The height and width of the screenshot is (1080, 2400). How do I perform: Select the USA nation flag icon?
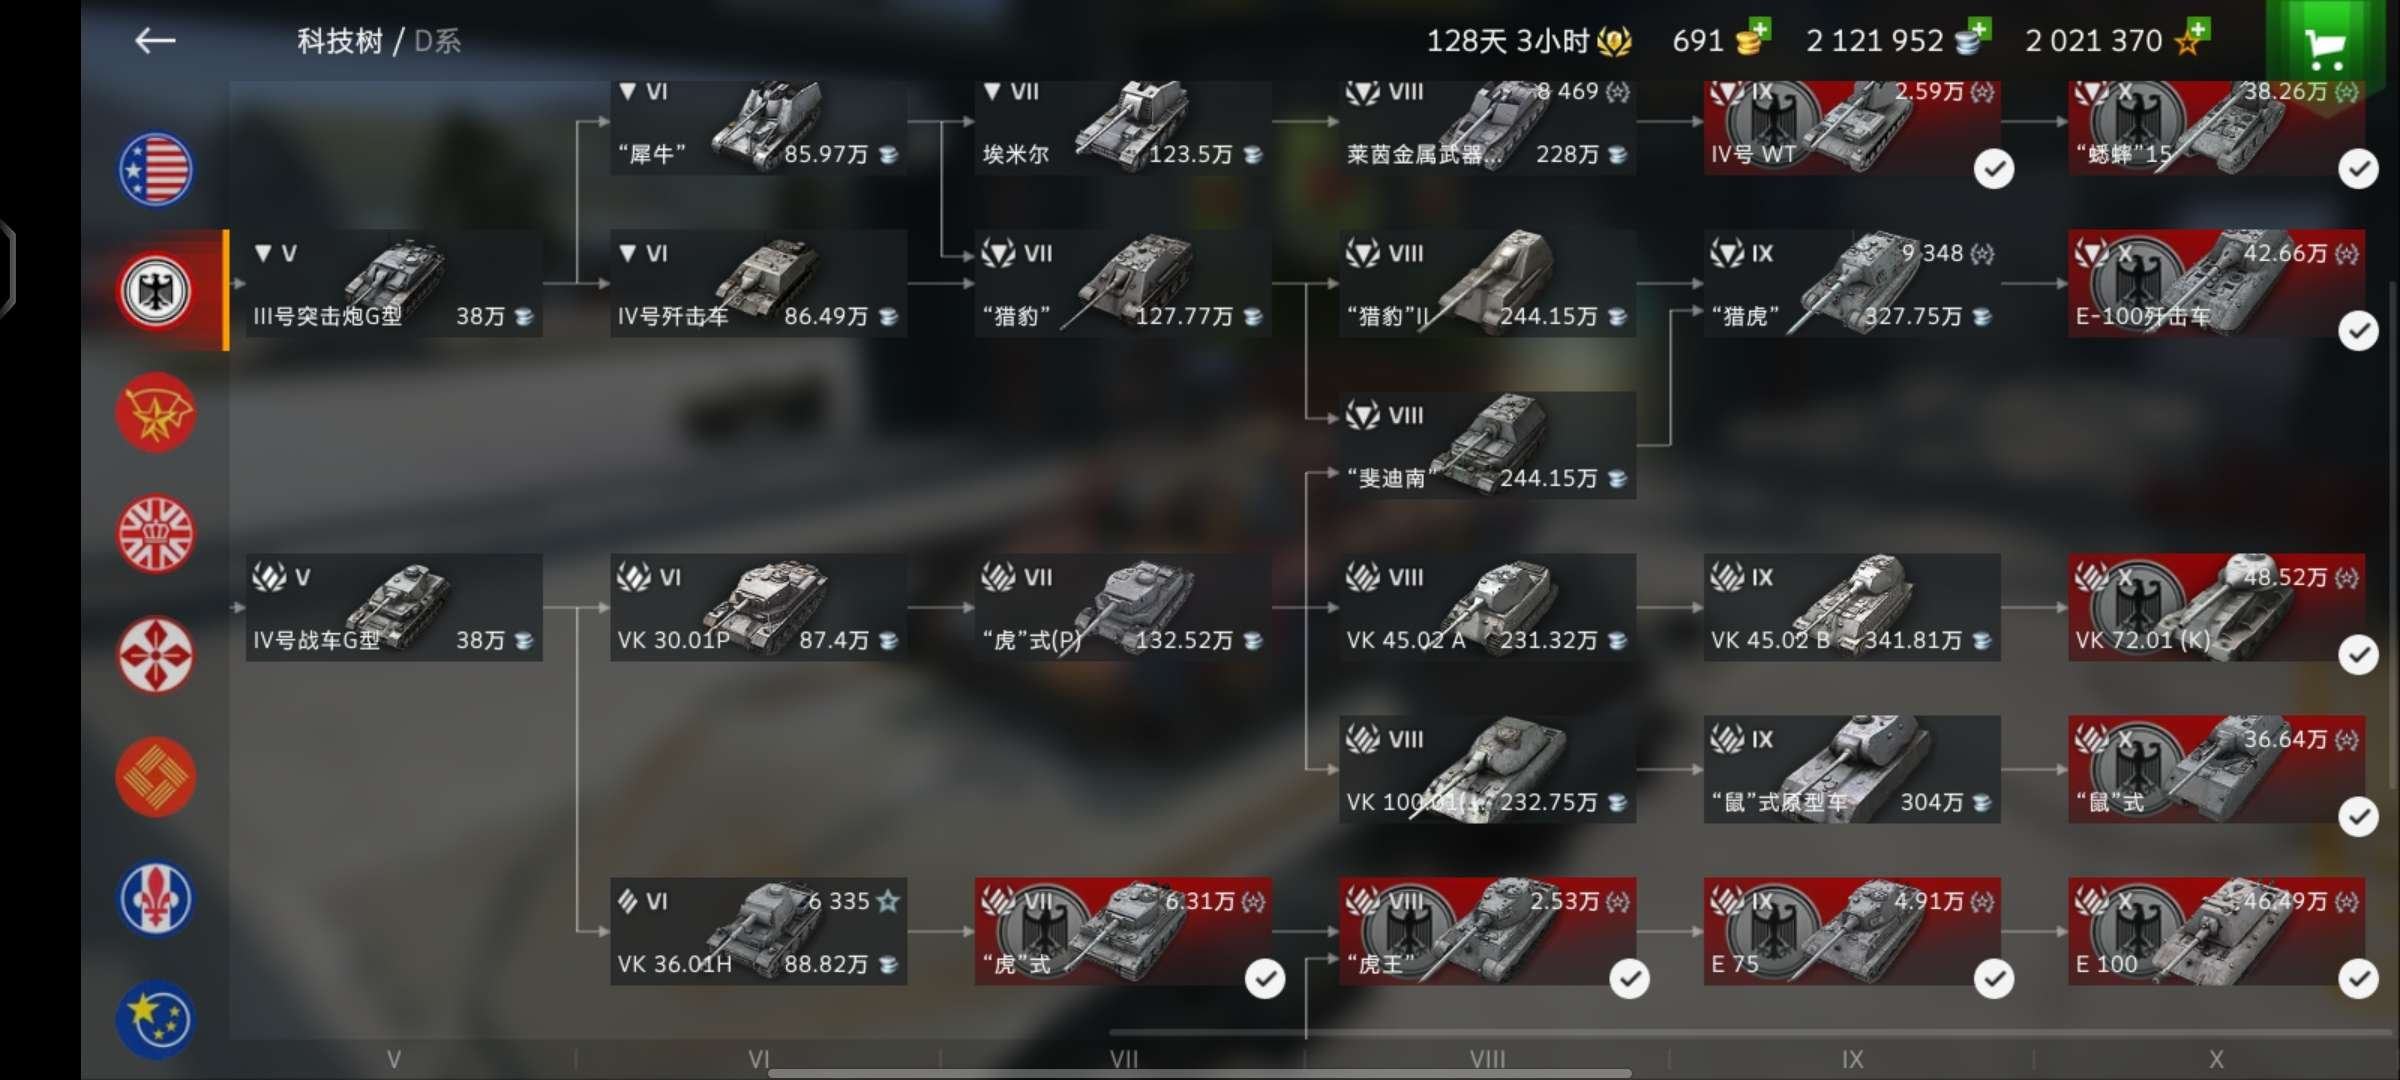[x=155, y=169]
